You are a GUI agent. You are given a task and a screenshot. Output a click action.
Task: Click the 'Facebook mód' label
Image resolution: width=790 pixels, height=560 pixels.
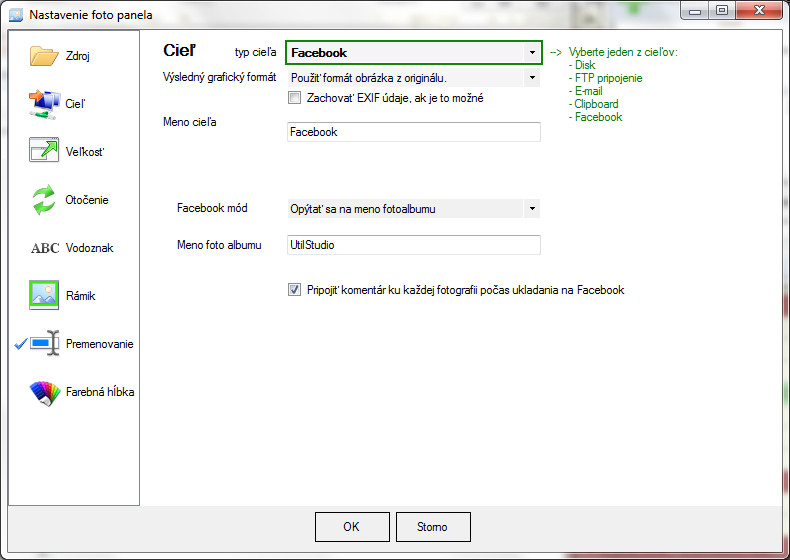(212, 208)
